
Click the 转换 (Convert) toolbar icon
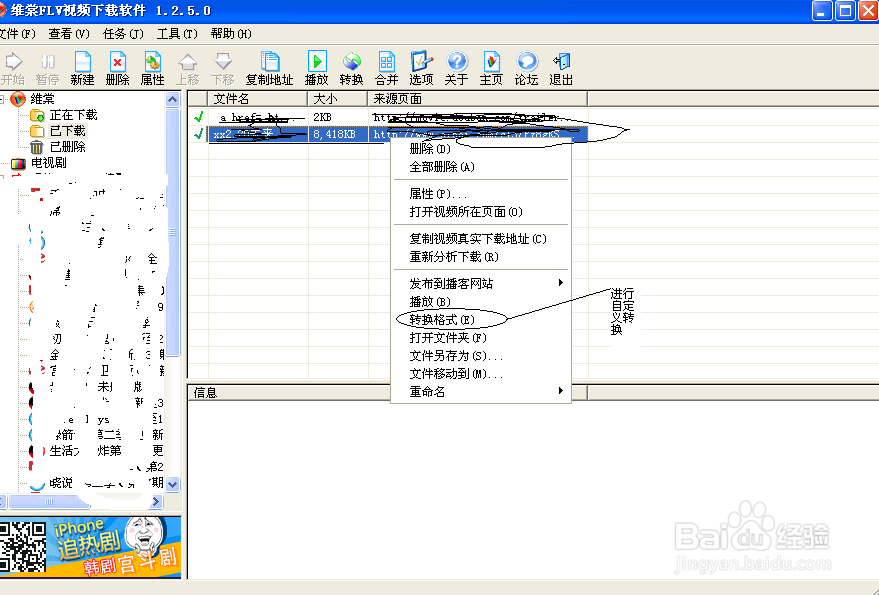(x=351, y=68)
